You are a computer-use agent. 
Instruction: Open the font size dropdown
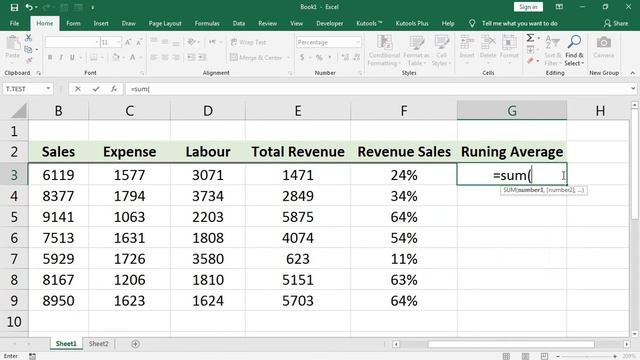[118, 42]
